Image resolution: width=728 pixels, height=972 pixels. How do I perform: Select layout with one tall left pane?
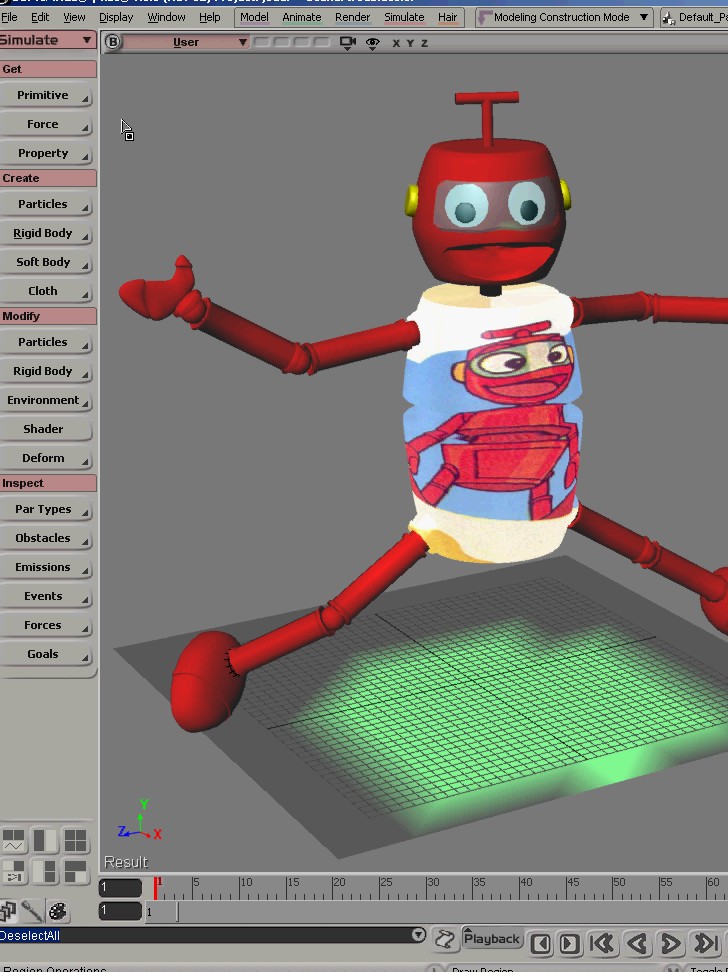pos(45,872)
